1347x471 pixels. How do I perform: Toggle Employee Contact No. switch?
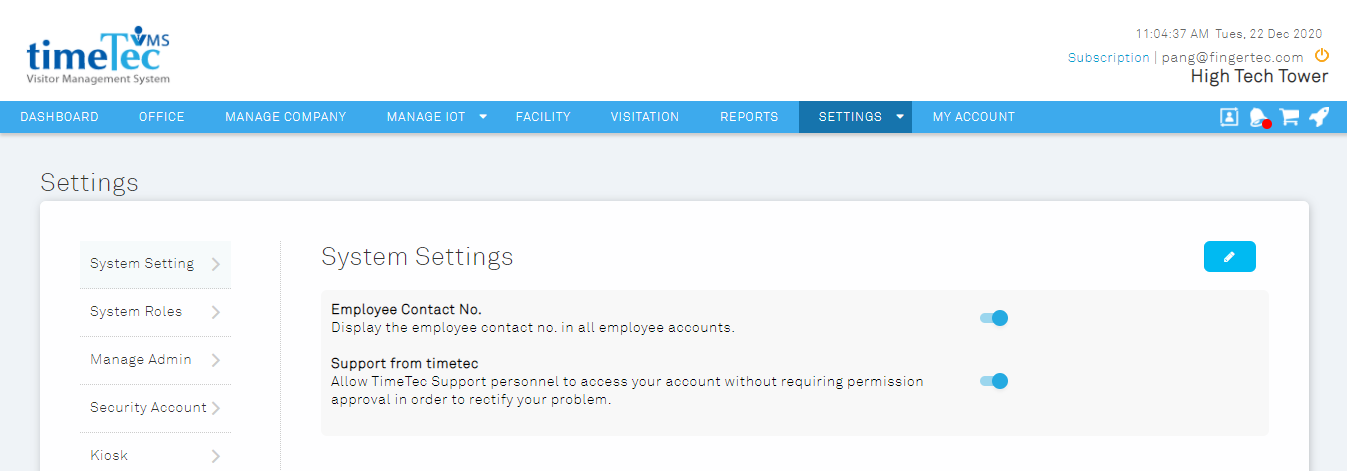pyautogui.click(x=994, y=318)
